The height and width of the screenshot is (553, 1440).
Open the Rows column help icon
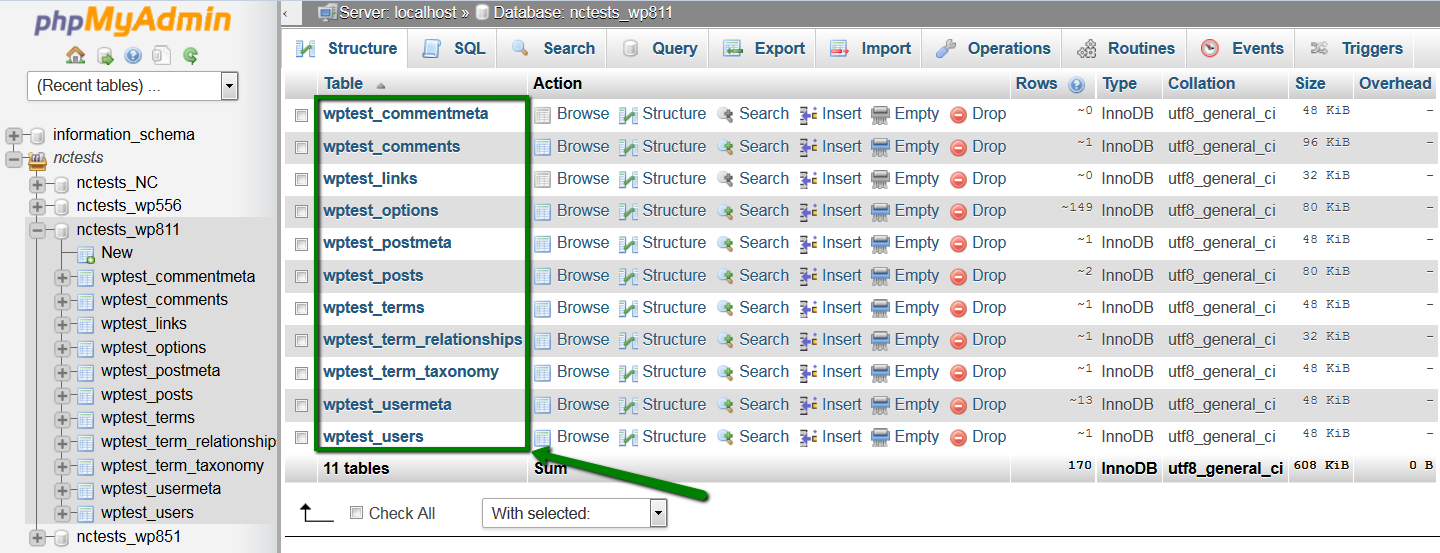coord(1076,85)
